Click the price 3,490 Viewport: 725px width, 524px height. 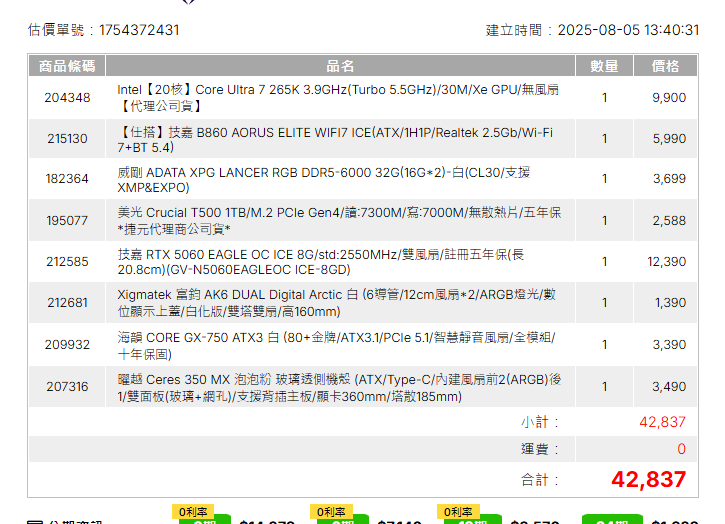[x=669, y=387]
